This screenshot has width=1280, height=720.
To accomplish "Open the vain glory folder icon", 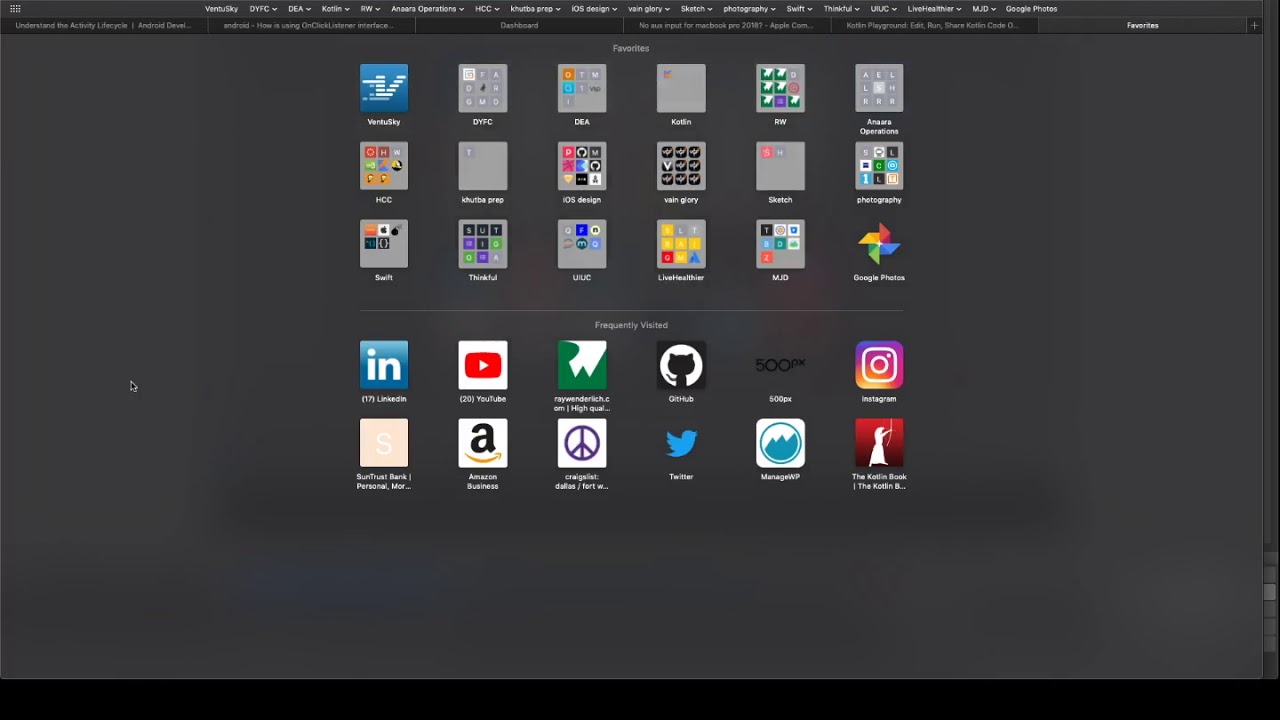I will tap(681, 166).
